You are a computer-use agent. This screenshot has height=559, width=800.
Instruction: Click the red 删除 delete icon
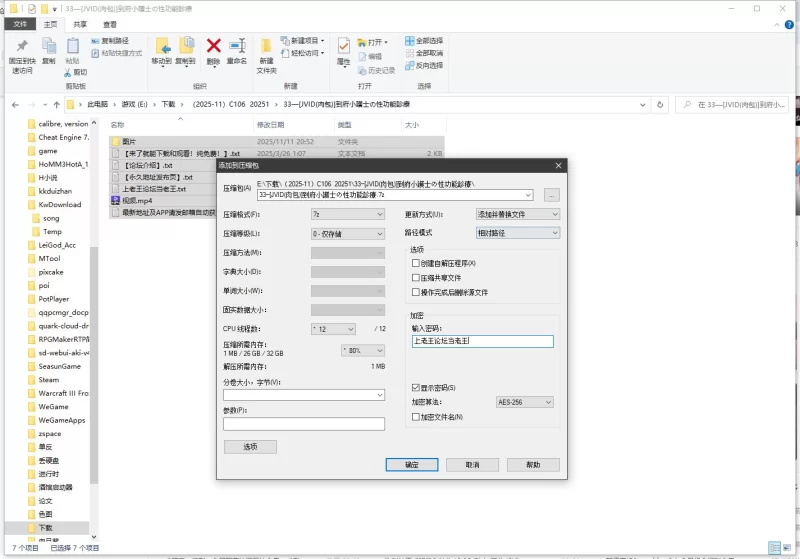(213, 45)
